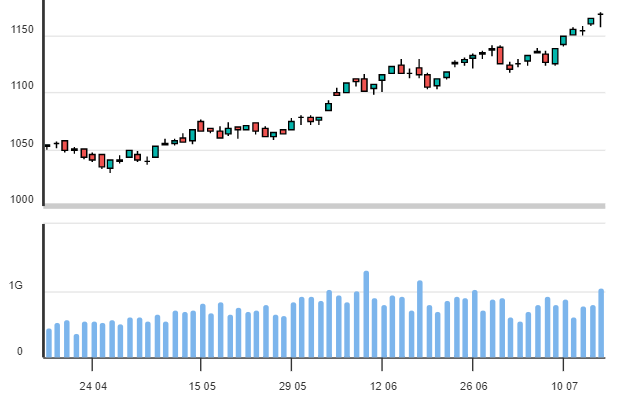Viewport: 620px width, 402px height.
Task: Click the 12 06 date label
Action: pos(383,386)
